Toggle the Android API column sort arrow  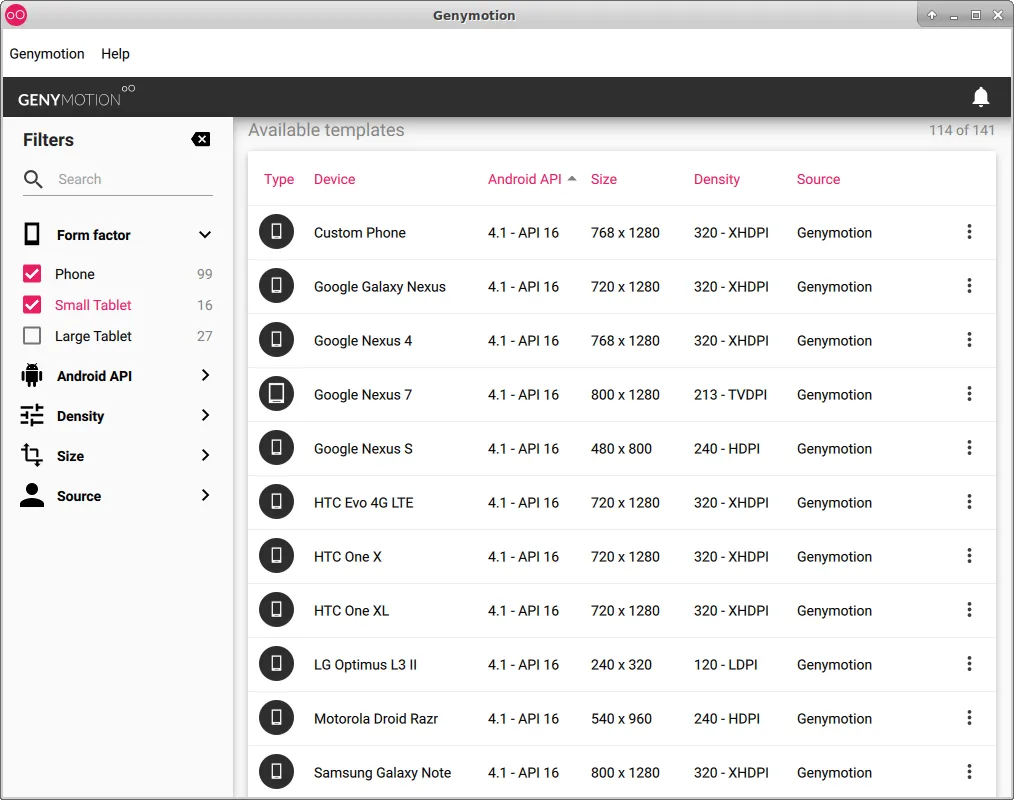[x=572, y=179]
